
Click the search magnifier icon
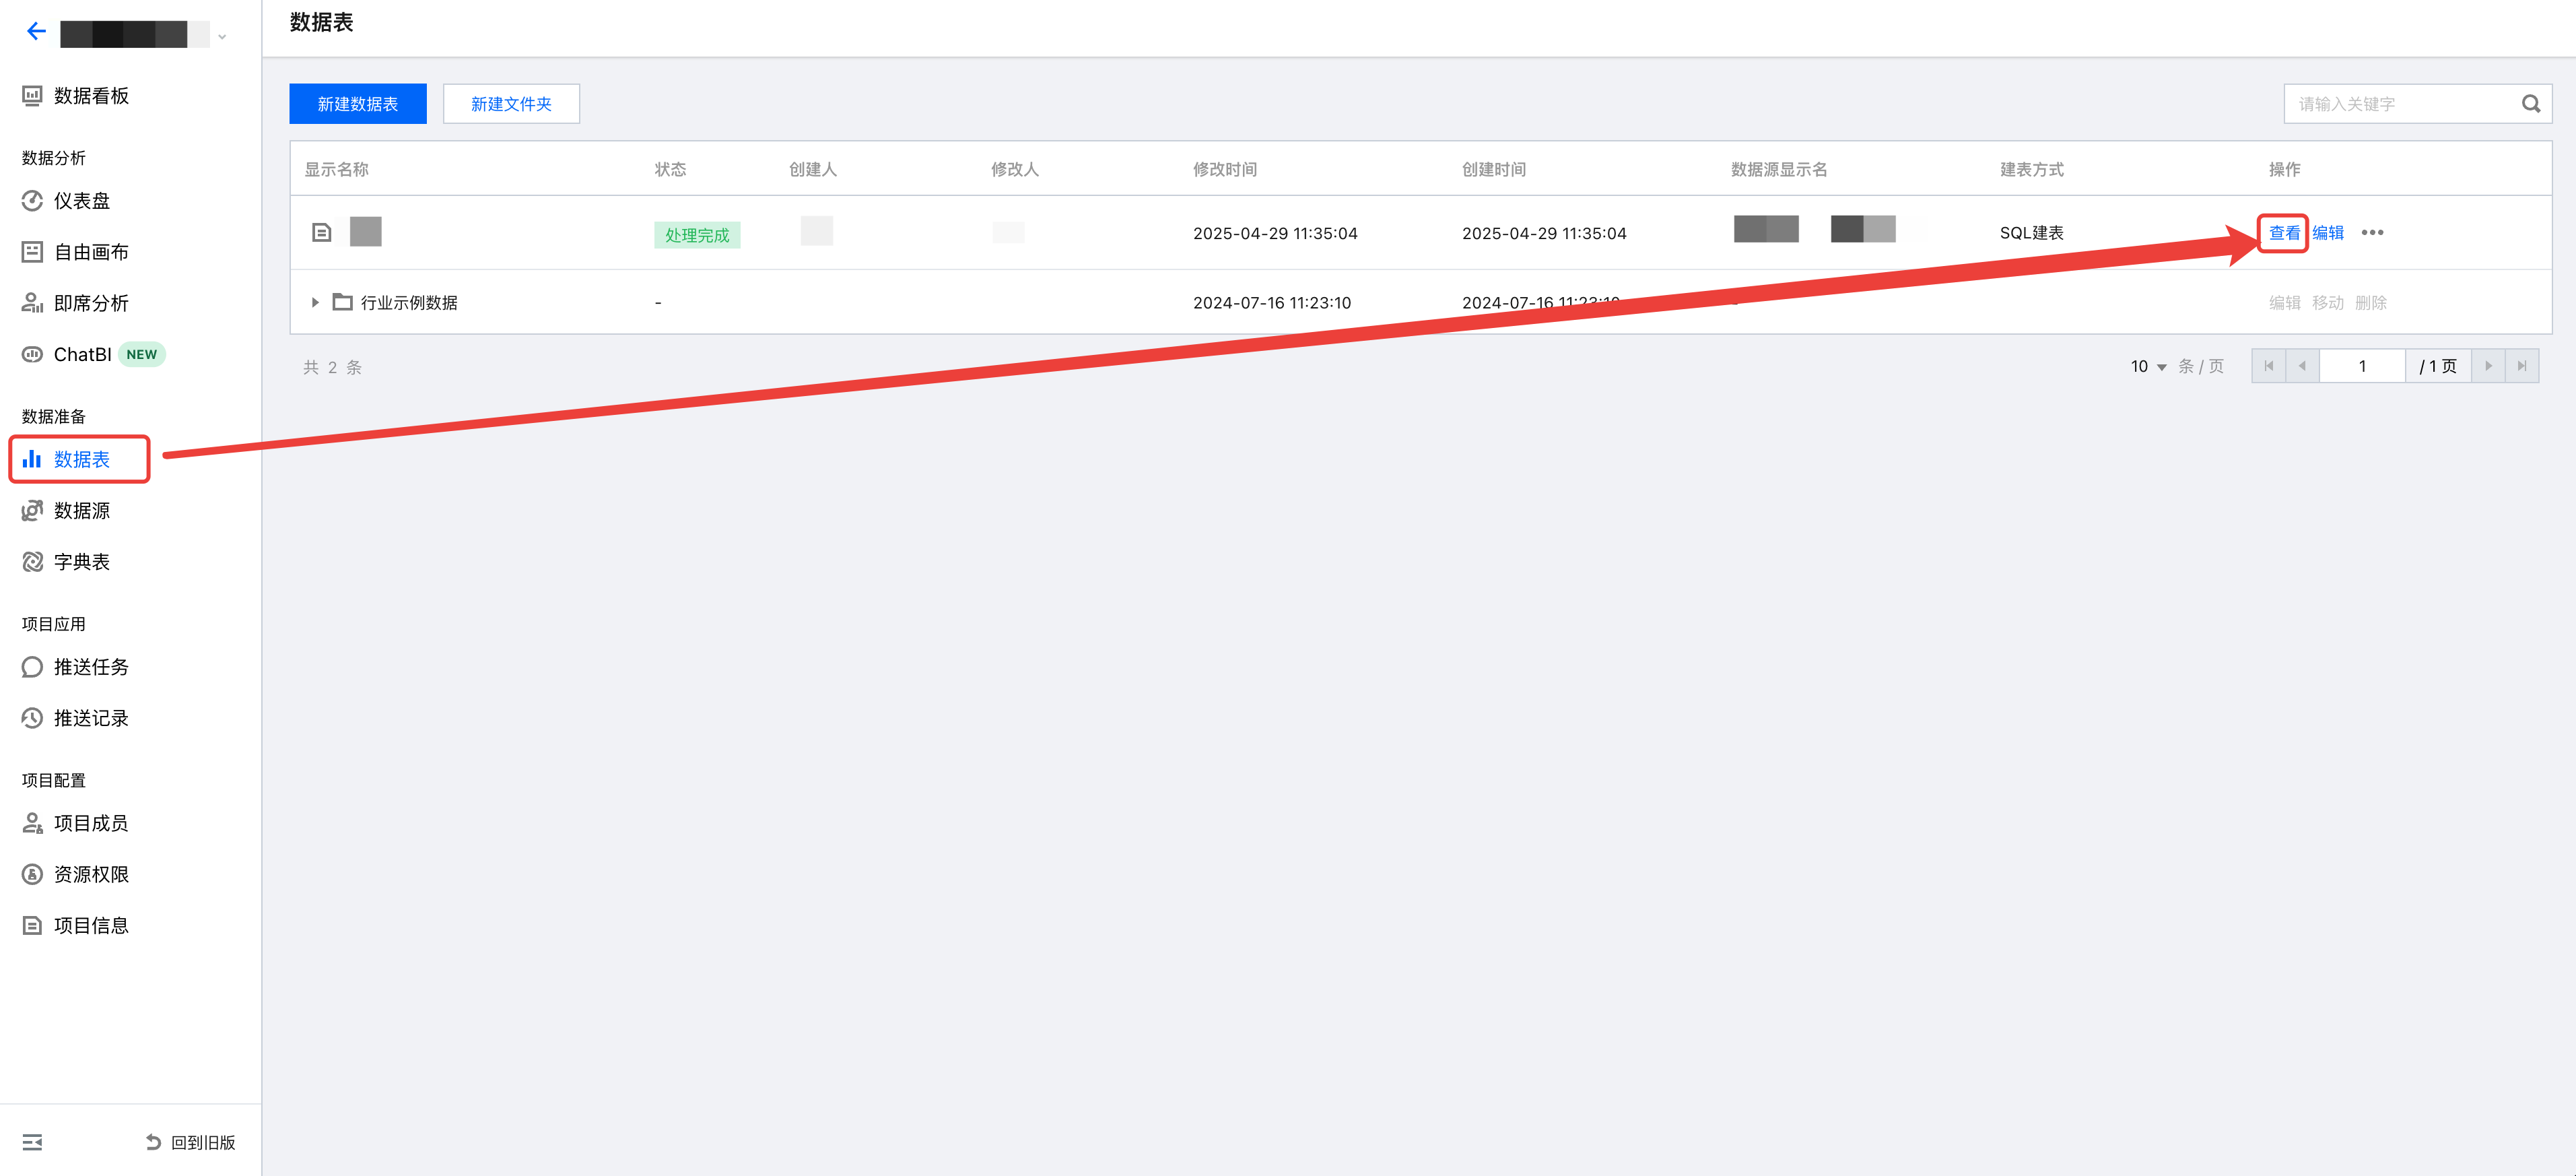2530,104
